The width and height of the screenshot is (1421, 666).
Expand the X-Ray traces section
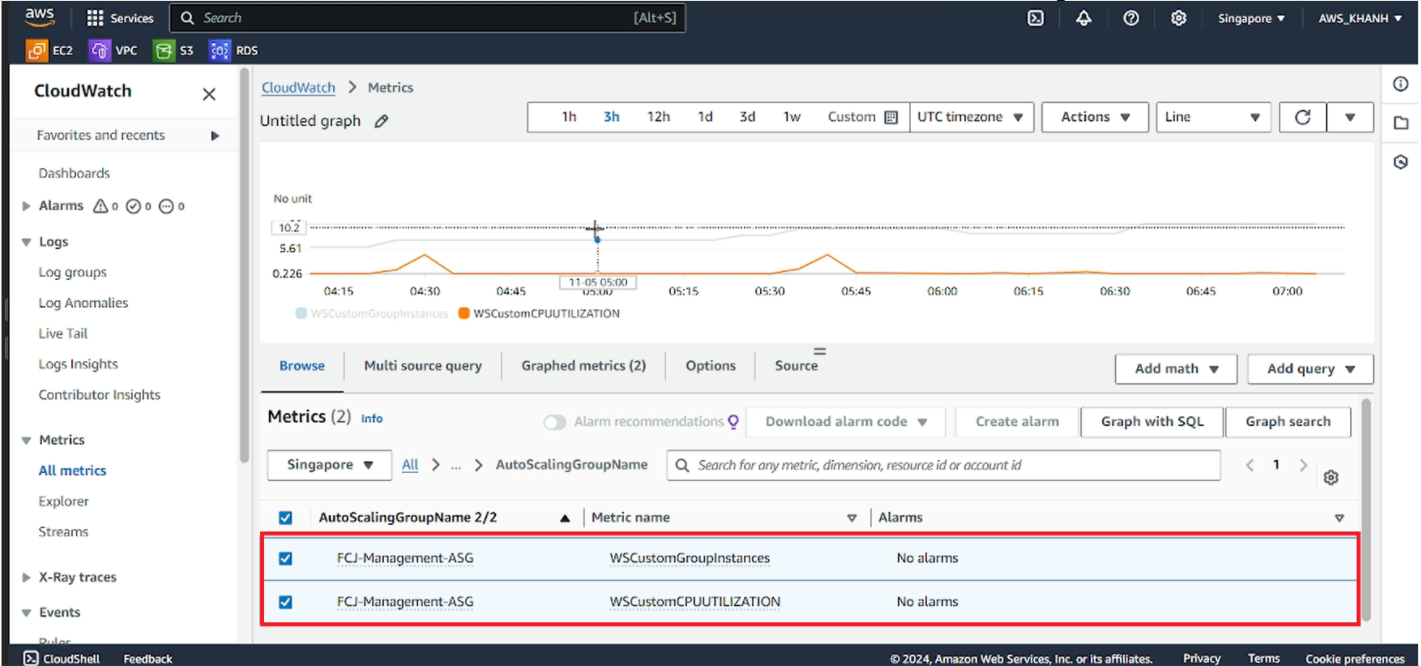pyautogui.click(x=27, y=577)
